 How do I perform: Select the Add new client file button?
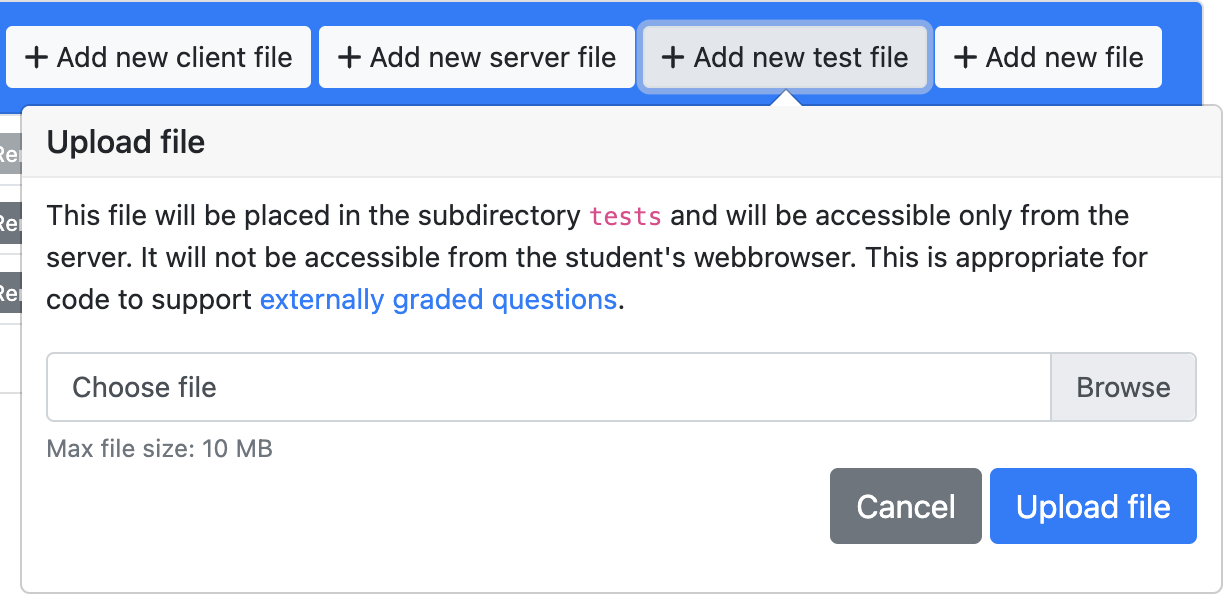click(158, 57)
